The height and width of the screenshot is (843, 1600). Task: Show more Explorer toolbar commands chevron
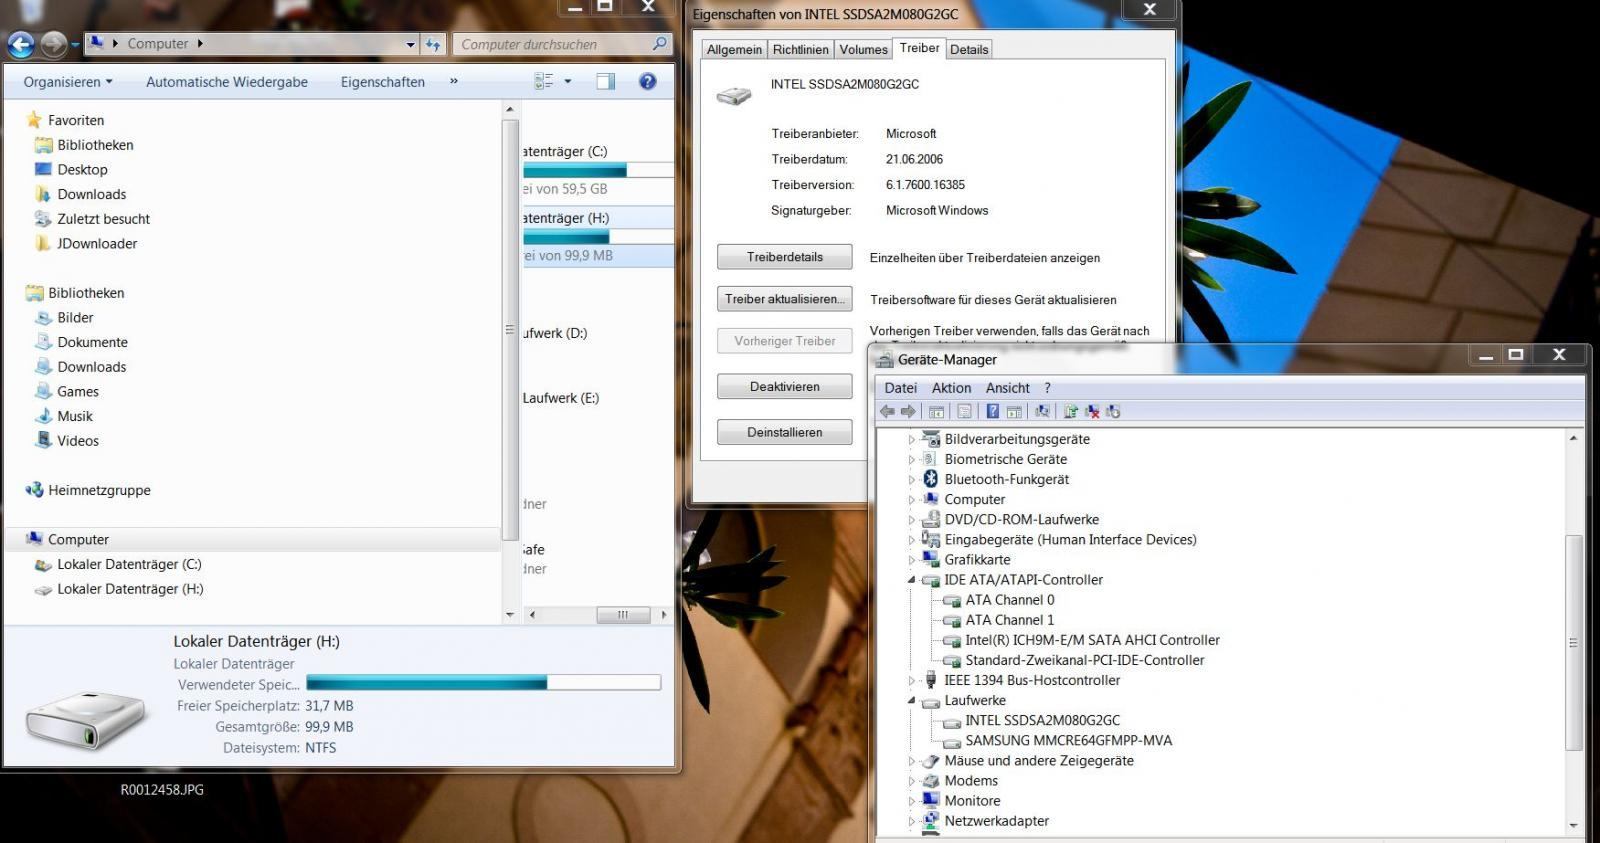tap(453, 81)
